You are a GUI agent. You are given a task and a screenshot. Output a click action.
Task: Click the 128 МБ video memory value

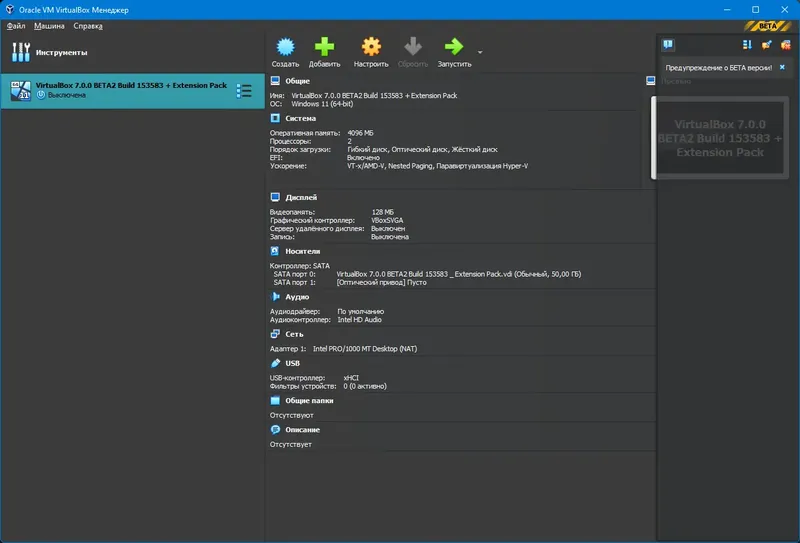click(x=383, y=212)
